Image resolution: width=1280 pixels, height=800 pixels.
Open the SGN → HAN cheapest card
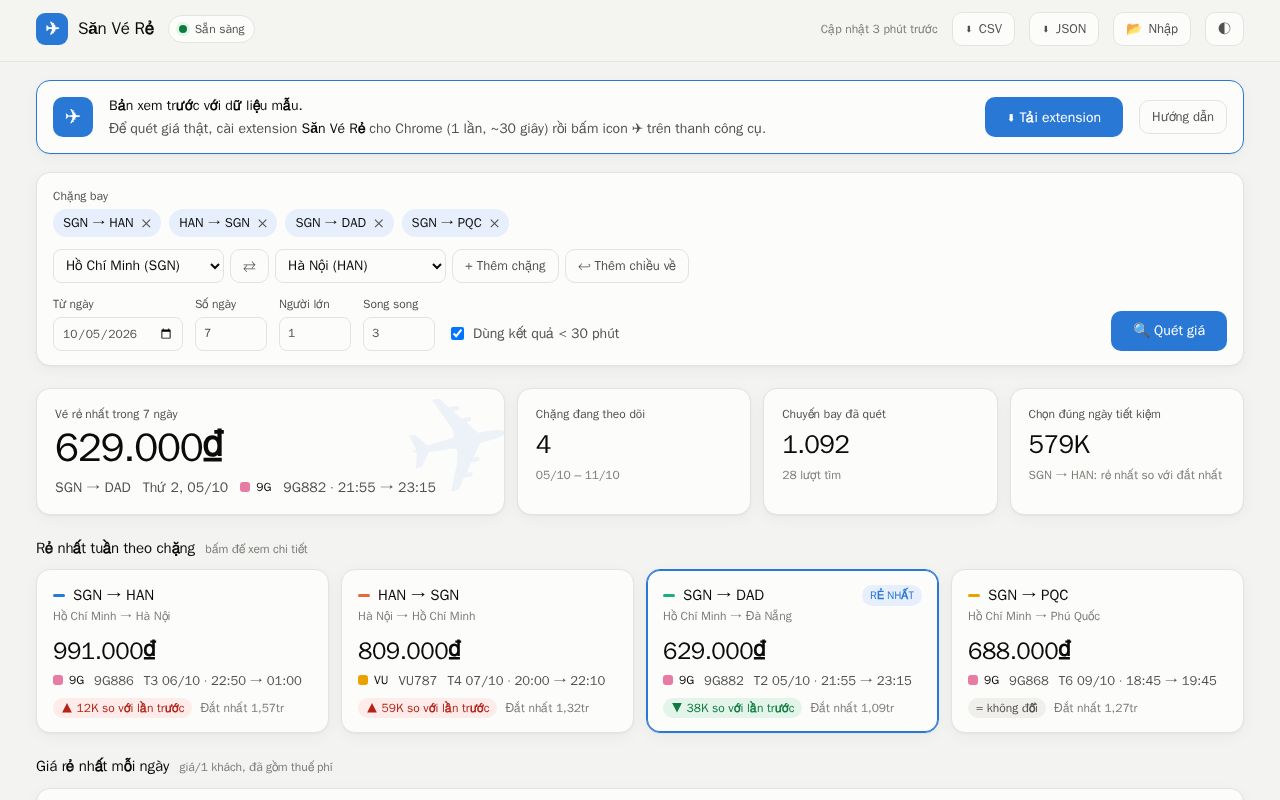tap(182, 651)
